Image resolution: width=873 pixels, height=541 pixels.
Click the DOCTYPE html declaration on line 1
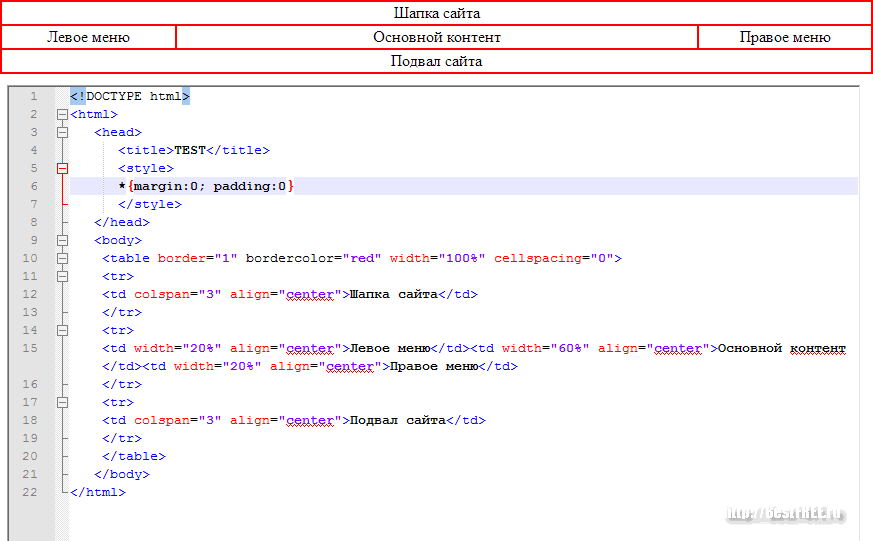click(x=130, y=96)
